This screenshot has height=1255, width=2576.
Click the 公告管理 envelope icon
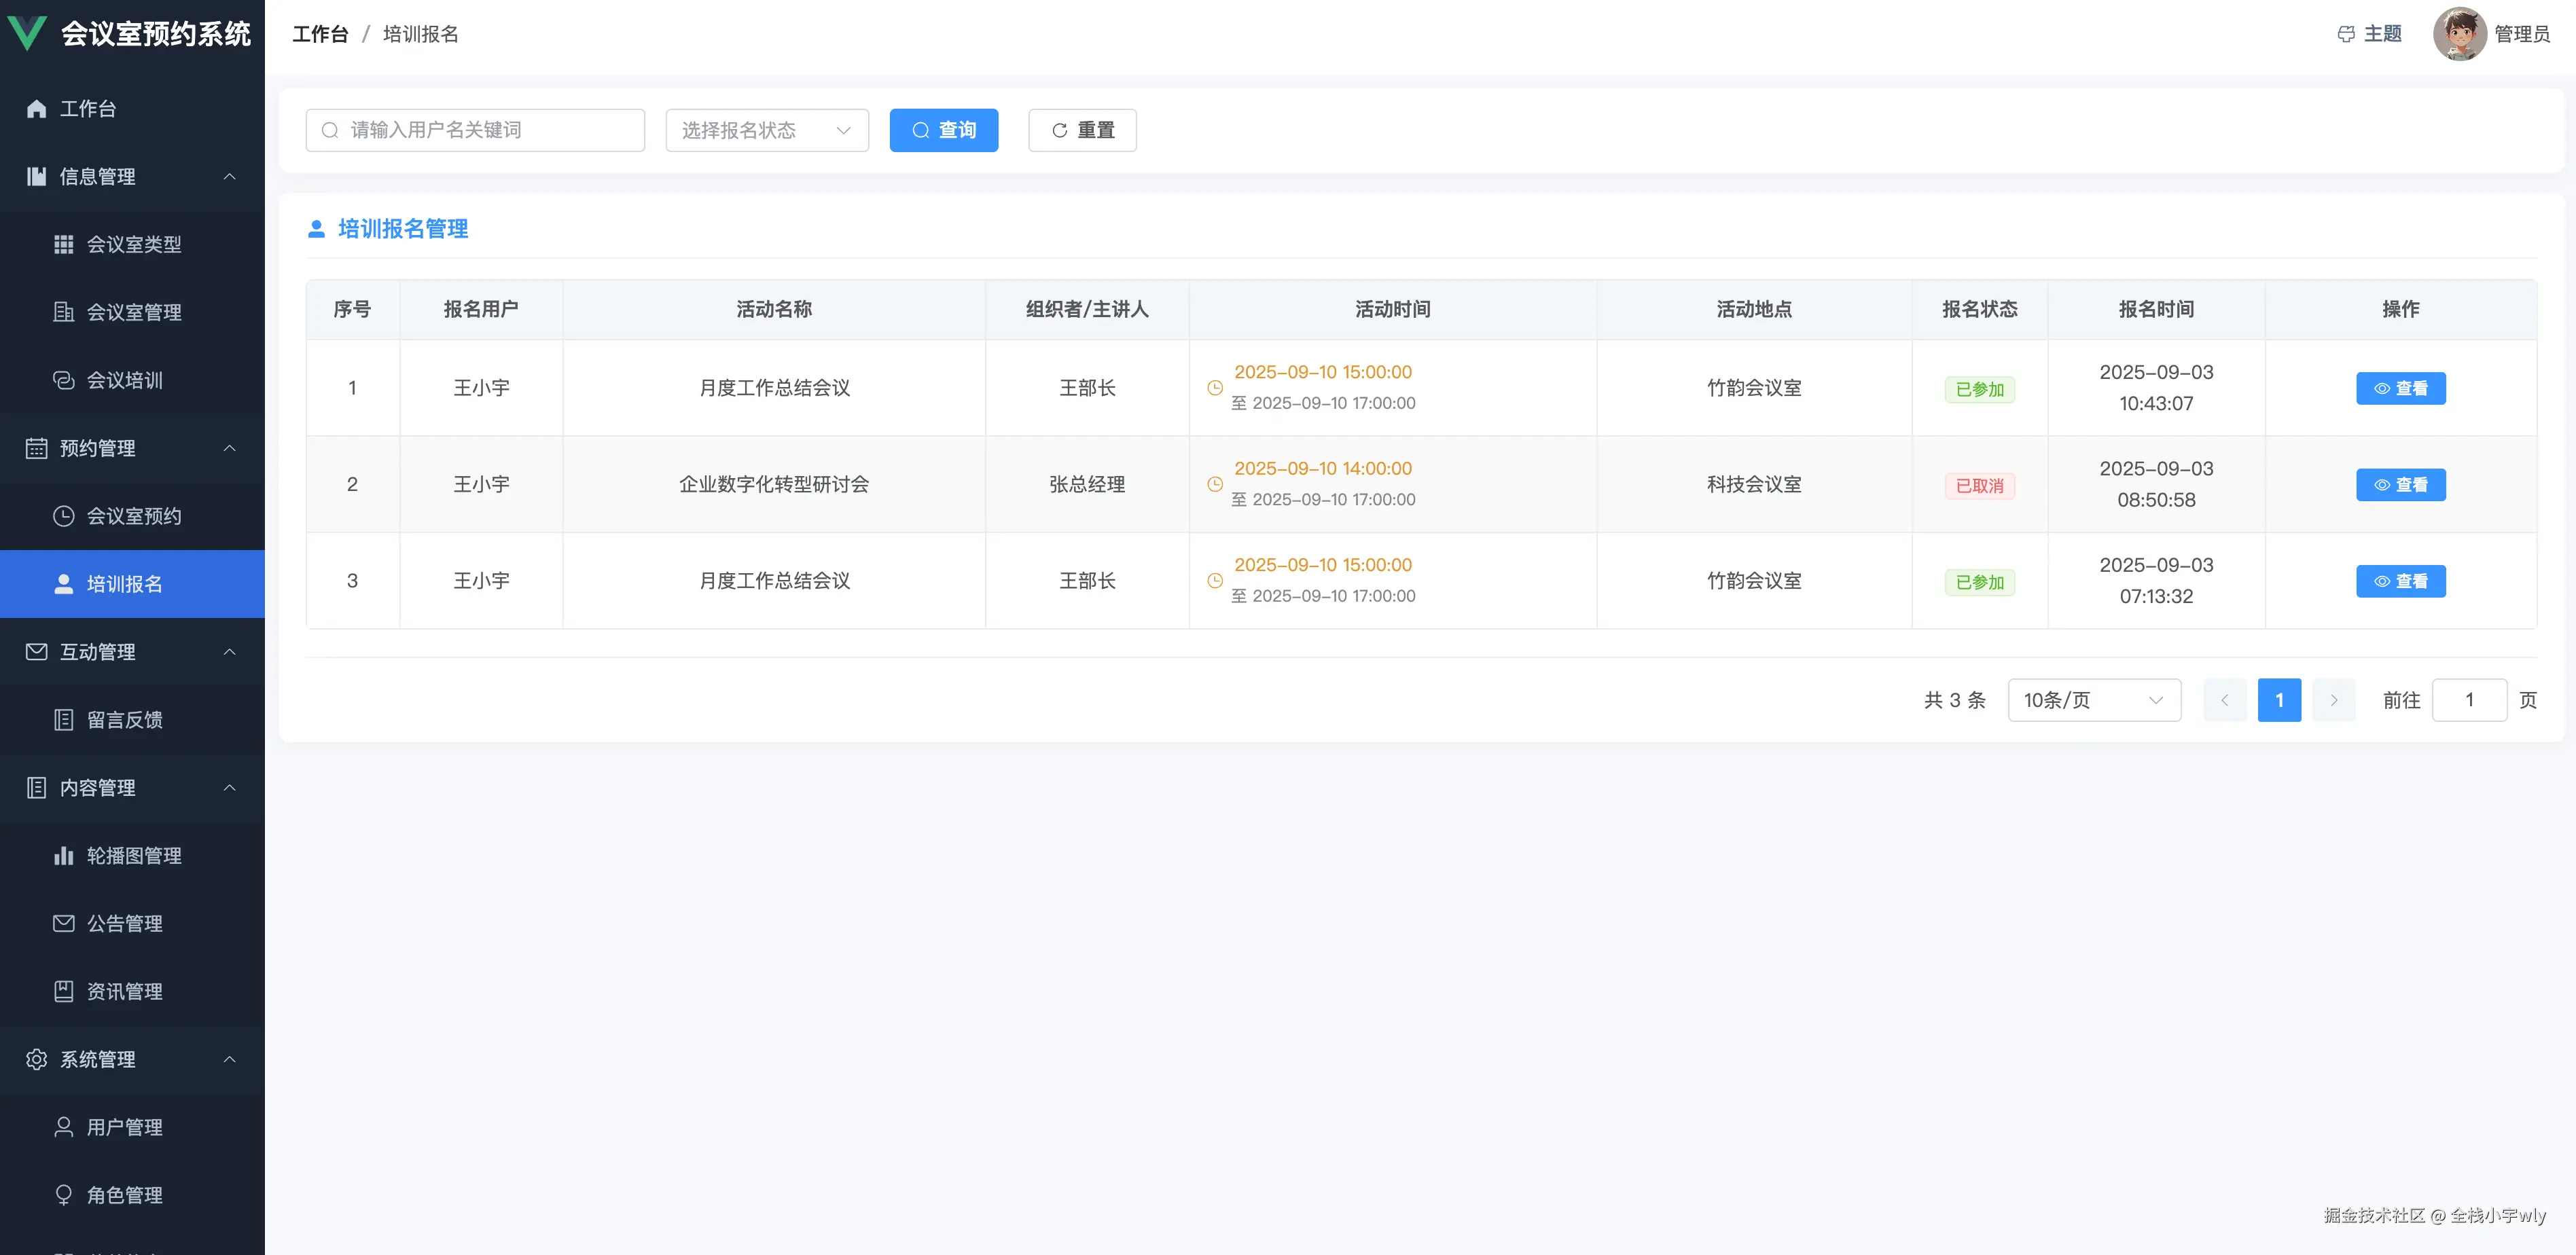[x=64, y=923]
